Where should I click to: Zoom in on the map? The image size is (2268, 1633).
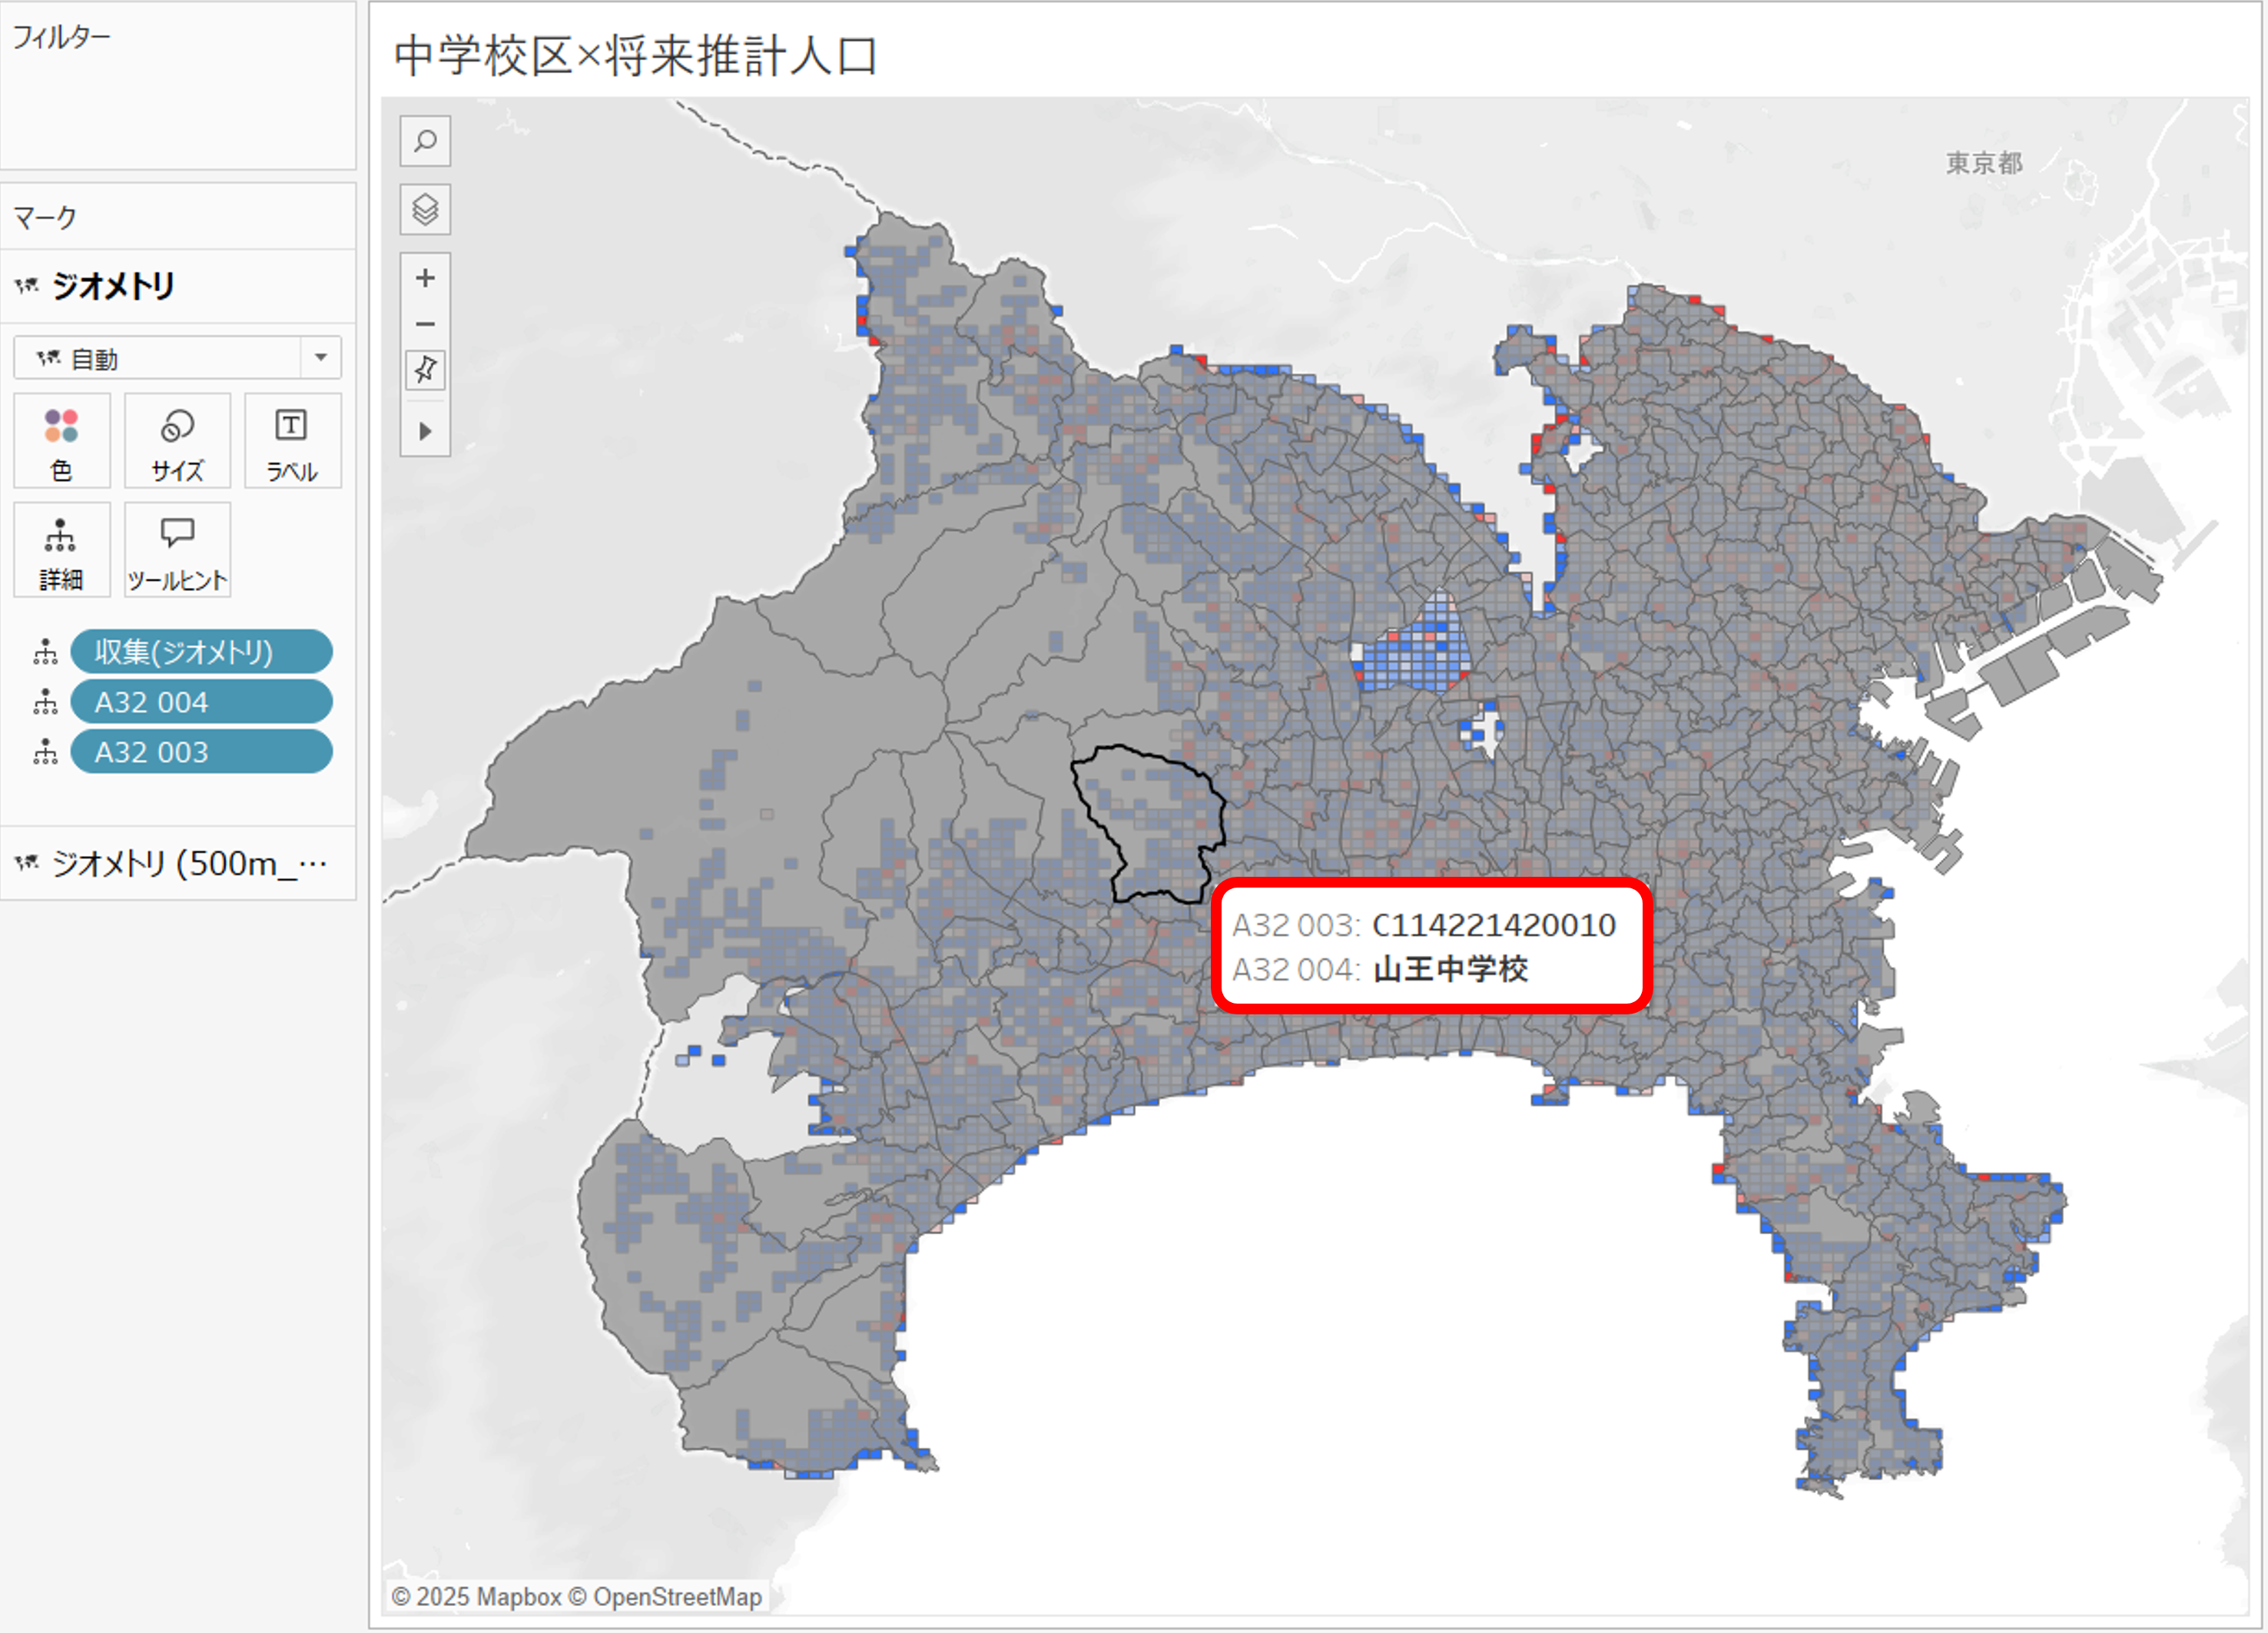[425, 278]
